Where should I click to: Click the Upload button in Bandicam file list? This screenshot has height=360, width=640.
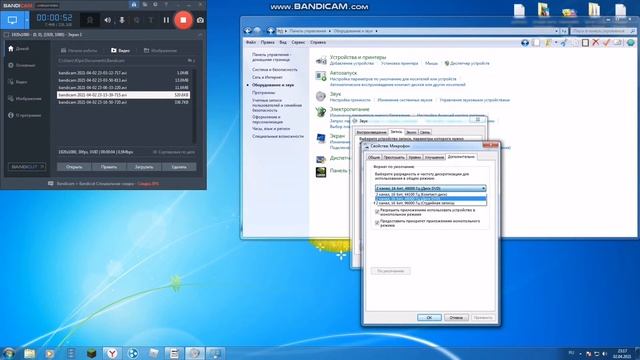(x=144, y=167)
